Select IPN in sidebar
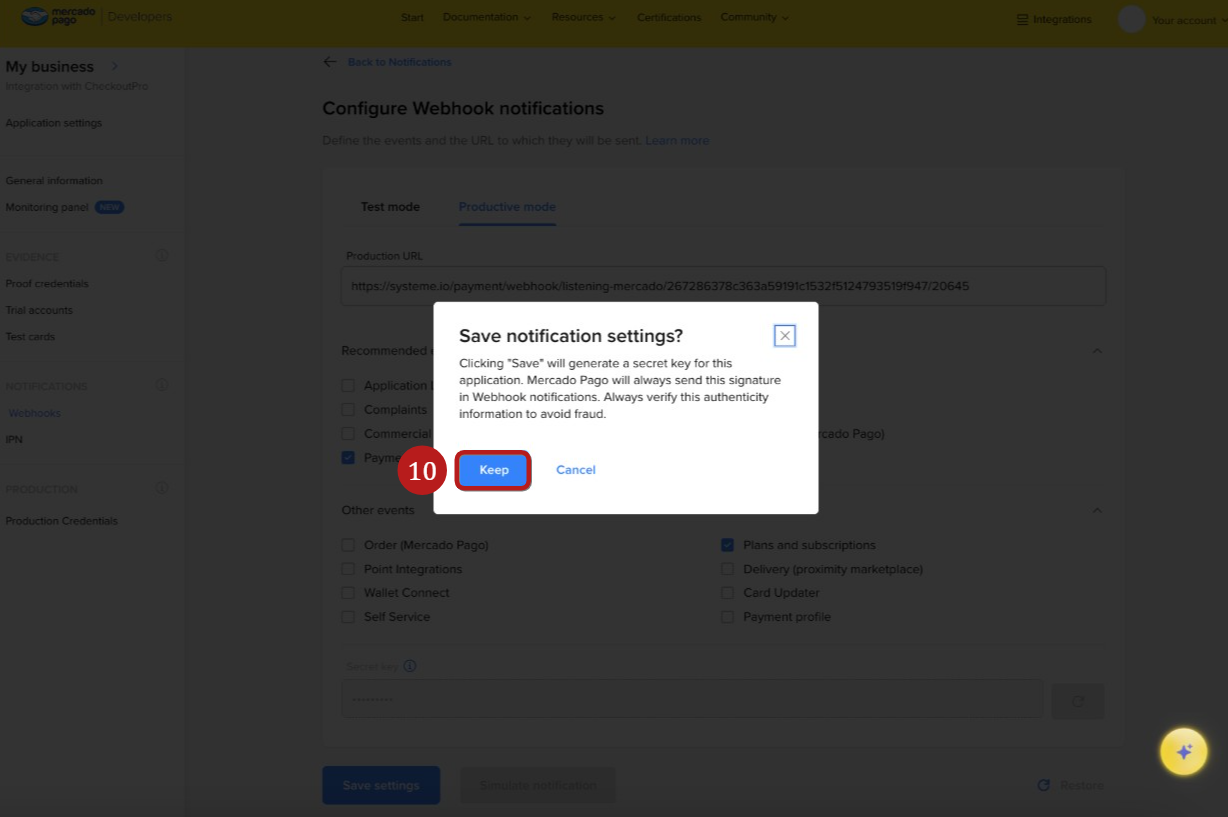The image size is (1228, 817). 14,439
